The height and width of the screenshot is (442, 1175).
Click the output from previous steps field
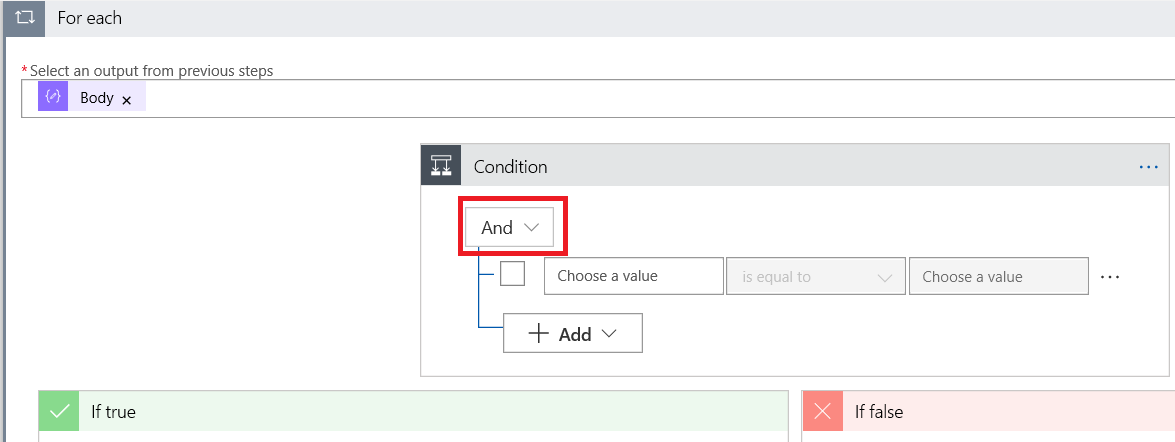[600, 98]
